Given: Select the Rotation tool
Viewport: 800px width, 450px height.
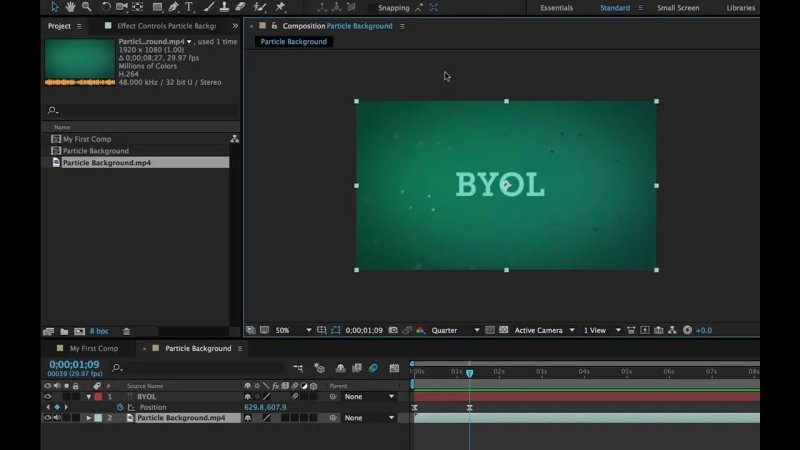Looking at the screenshot, I should tap(106, 7).
